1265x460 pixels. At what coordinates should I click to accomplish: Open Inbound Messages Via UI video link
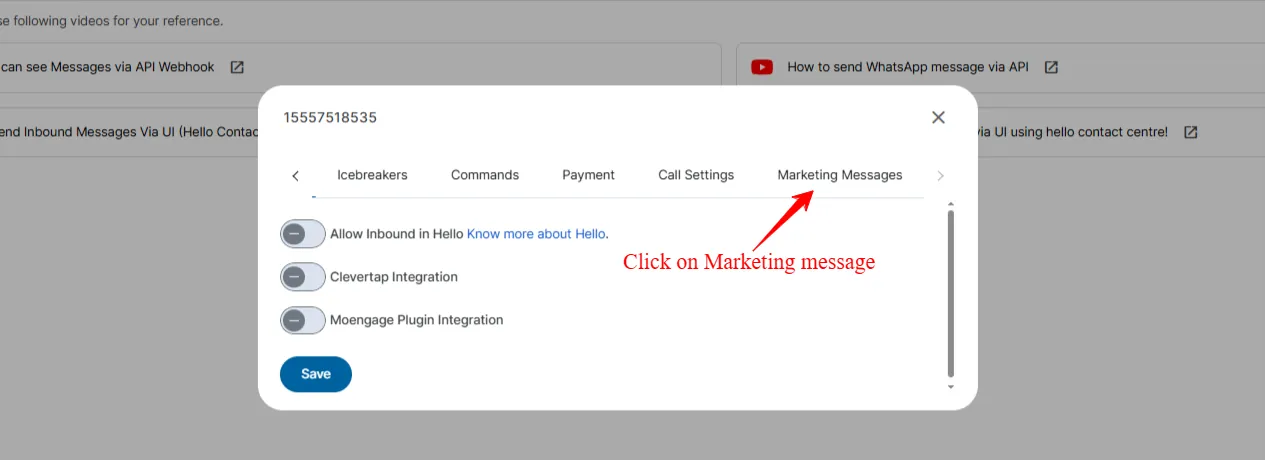129,132
